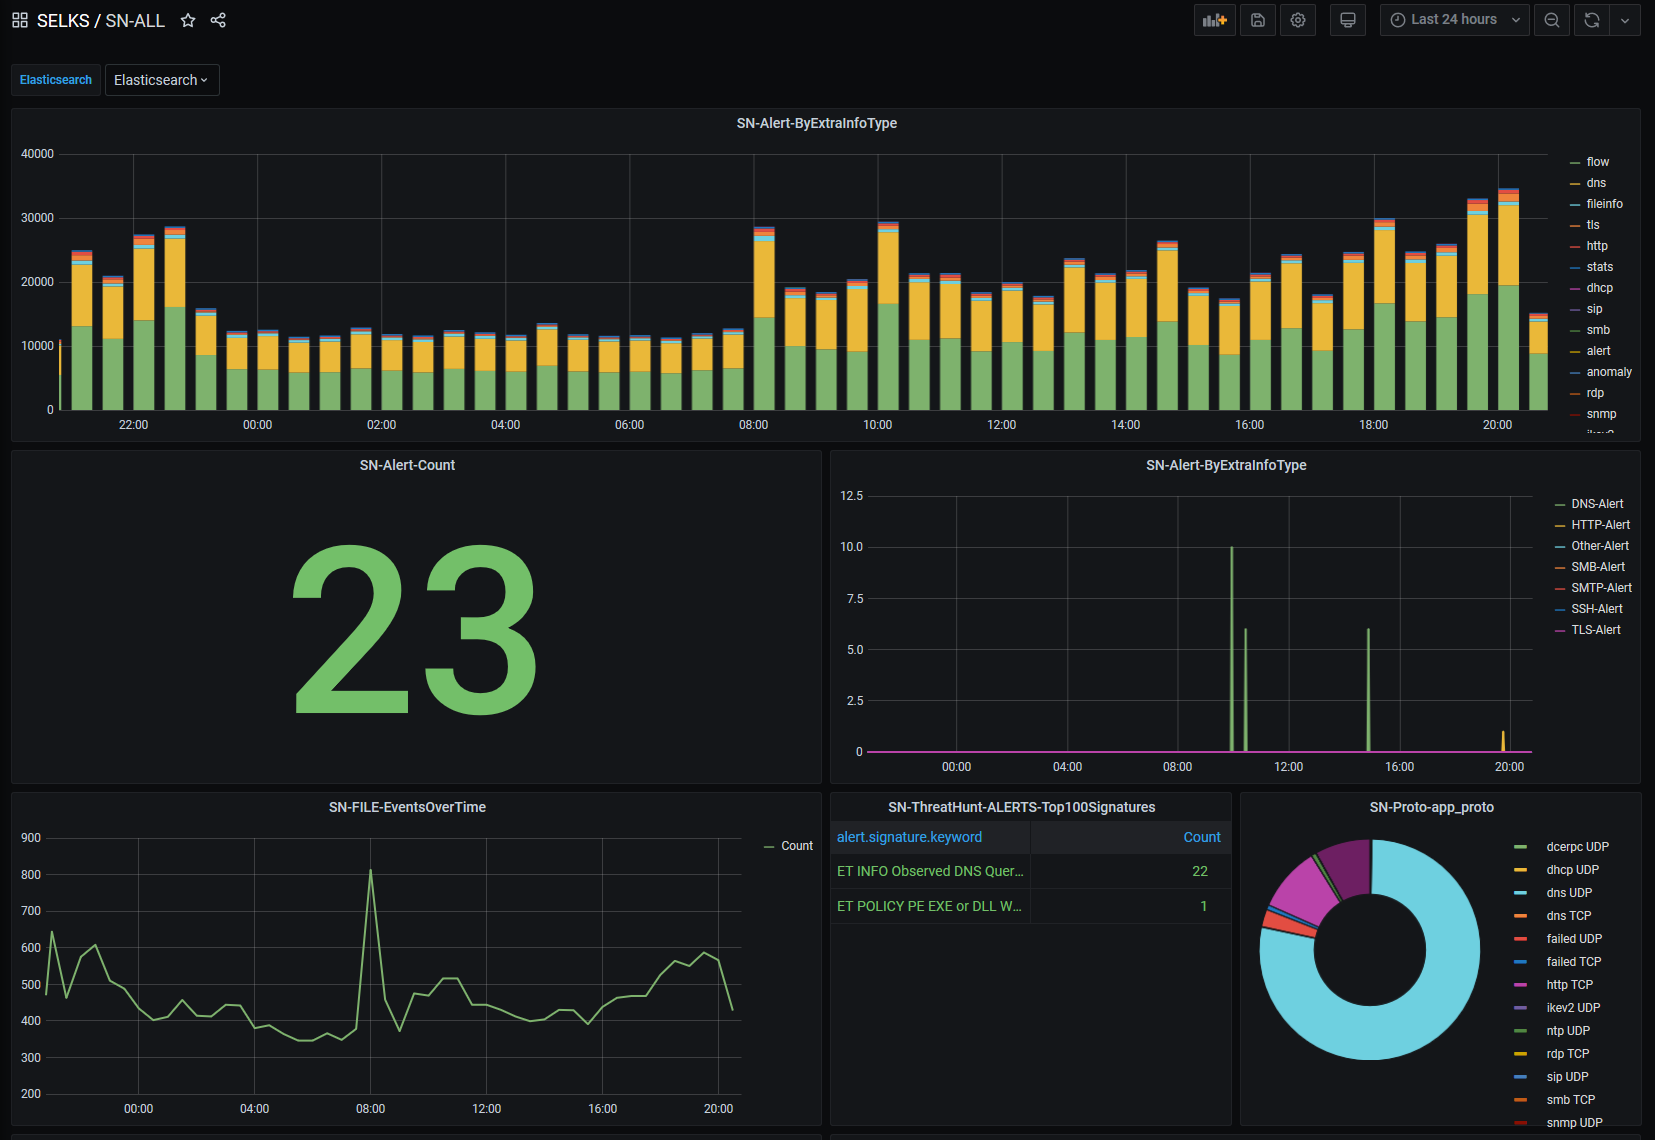Toggle the ikev2 UDP pie legend entry

click(x=1573, y=1008)
